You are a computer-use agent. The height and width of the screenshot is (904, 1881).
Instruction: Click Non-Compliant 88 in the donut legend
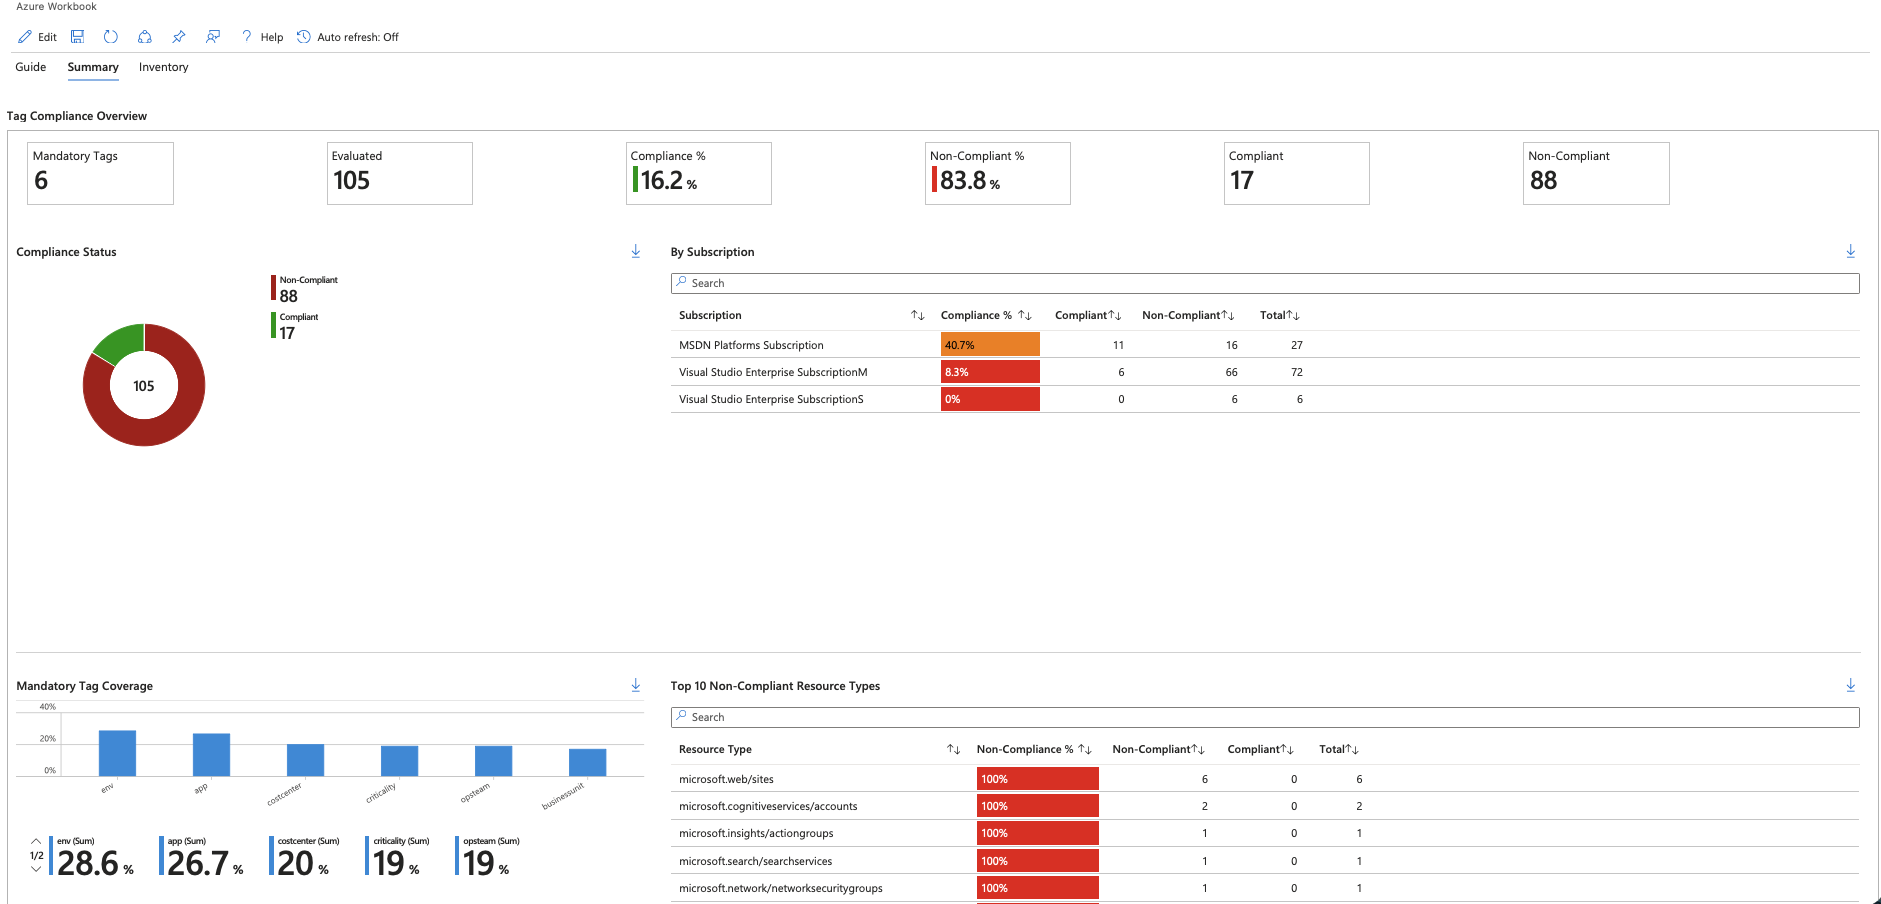point(305,289)
